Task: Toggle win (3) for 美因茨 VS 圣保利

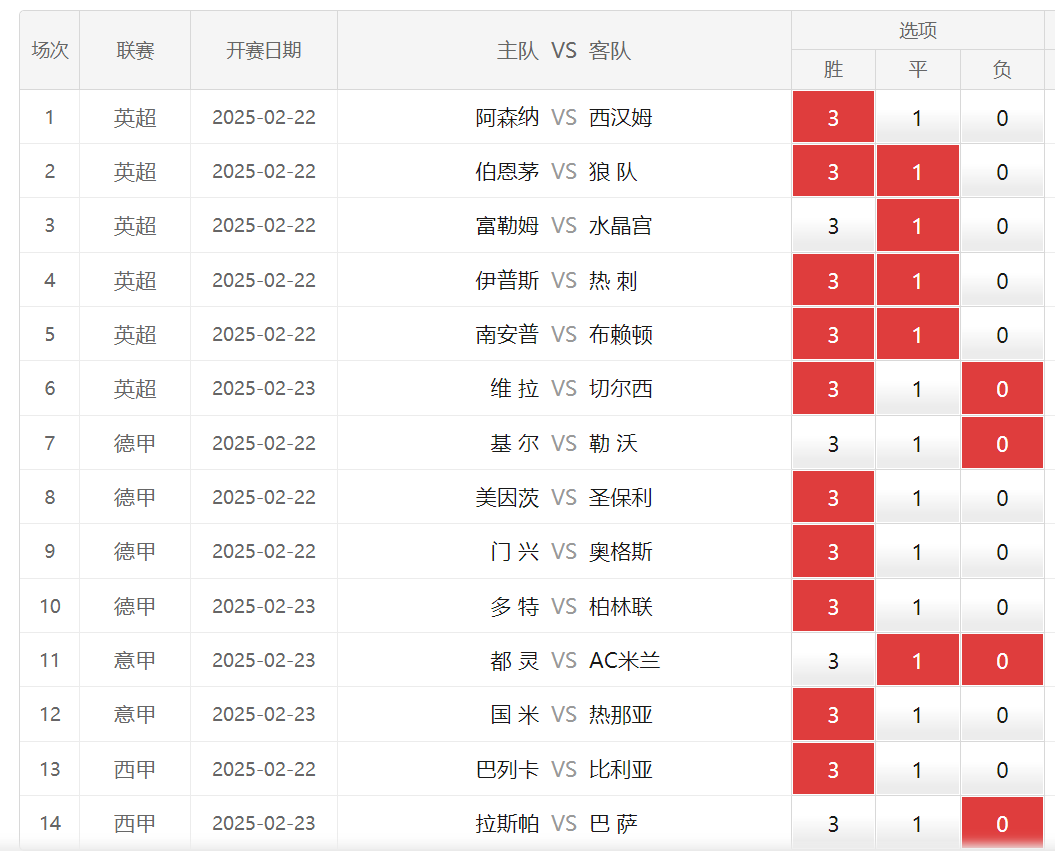Action: coord(833,497)
